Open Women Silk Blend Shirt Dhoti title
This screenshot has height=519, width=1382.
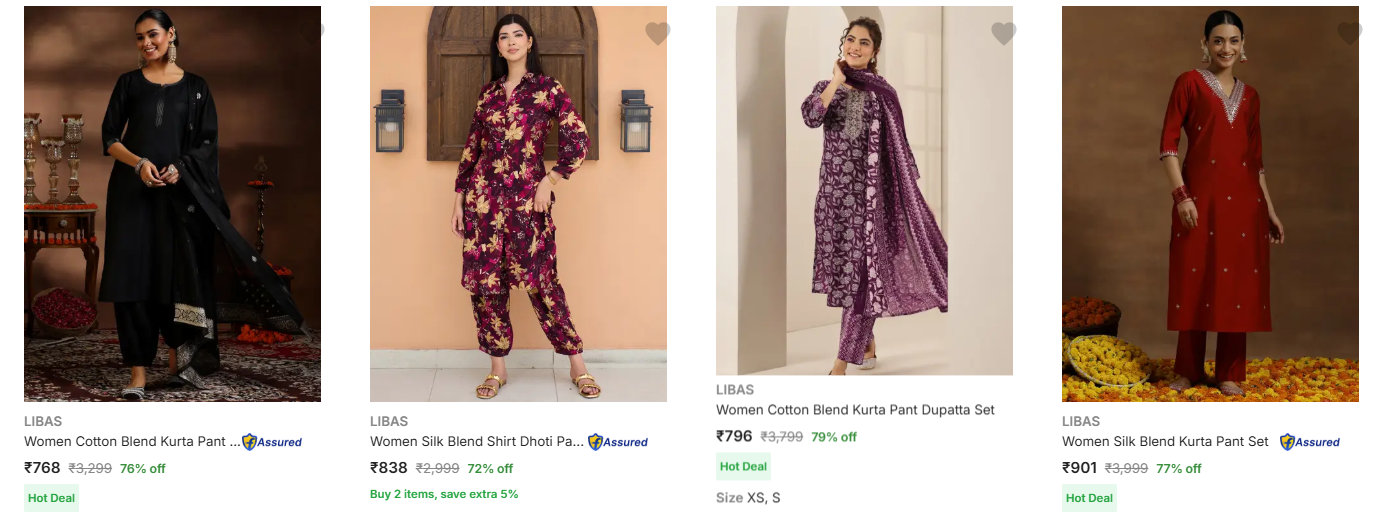coord(476,441)
